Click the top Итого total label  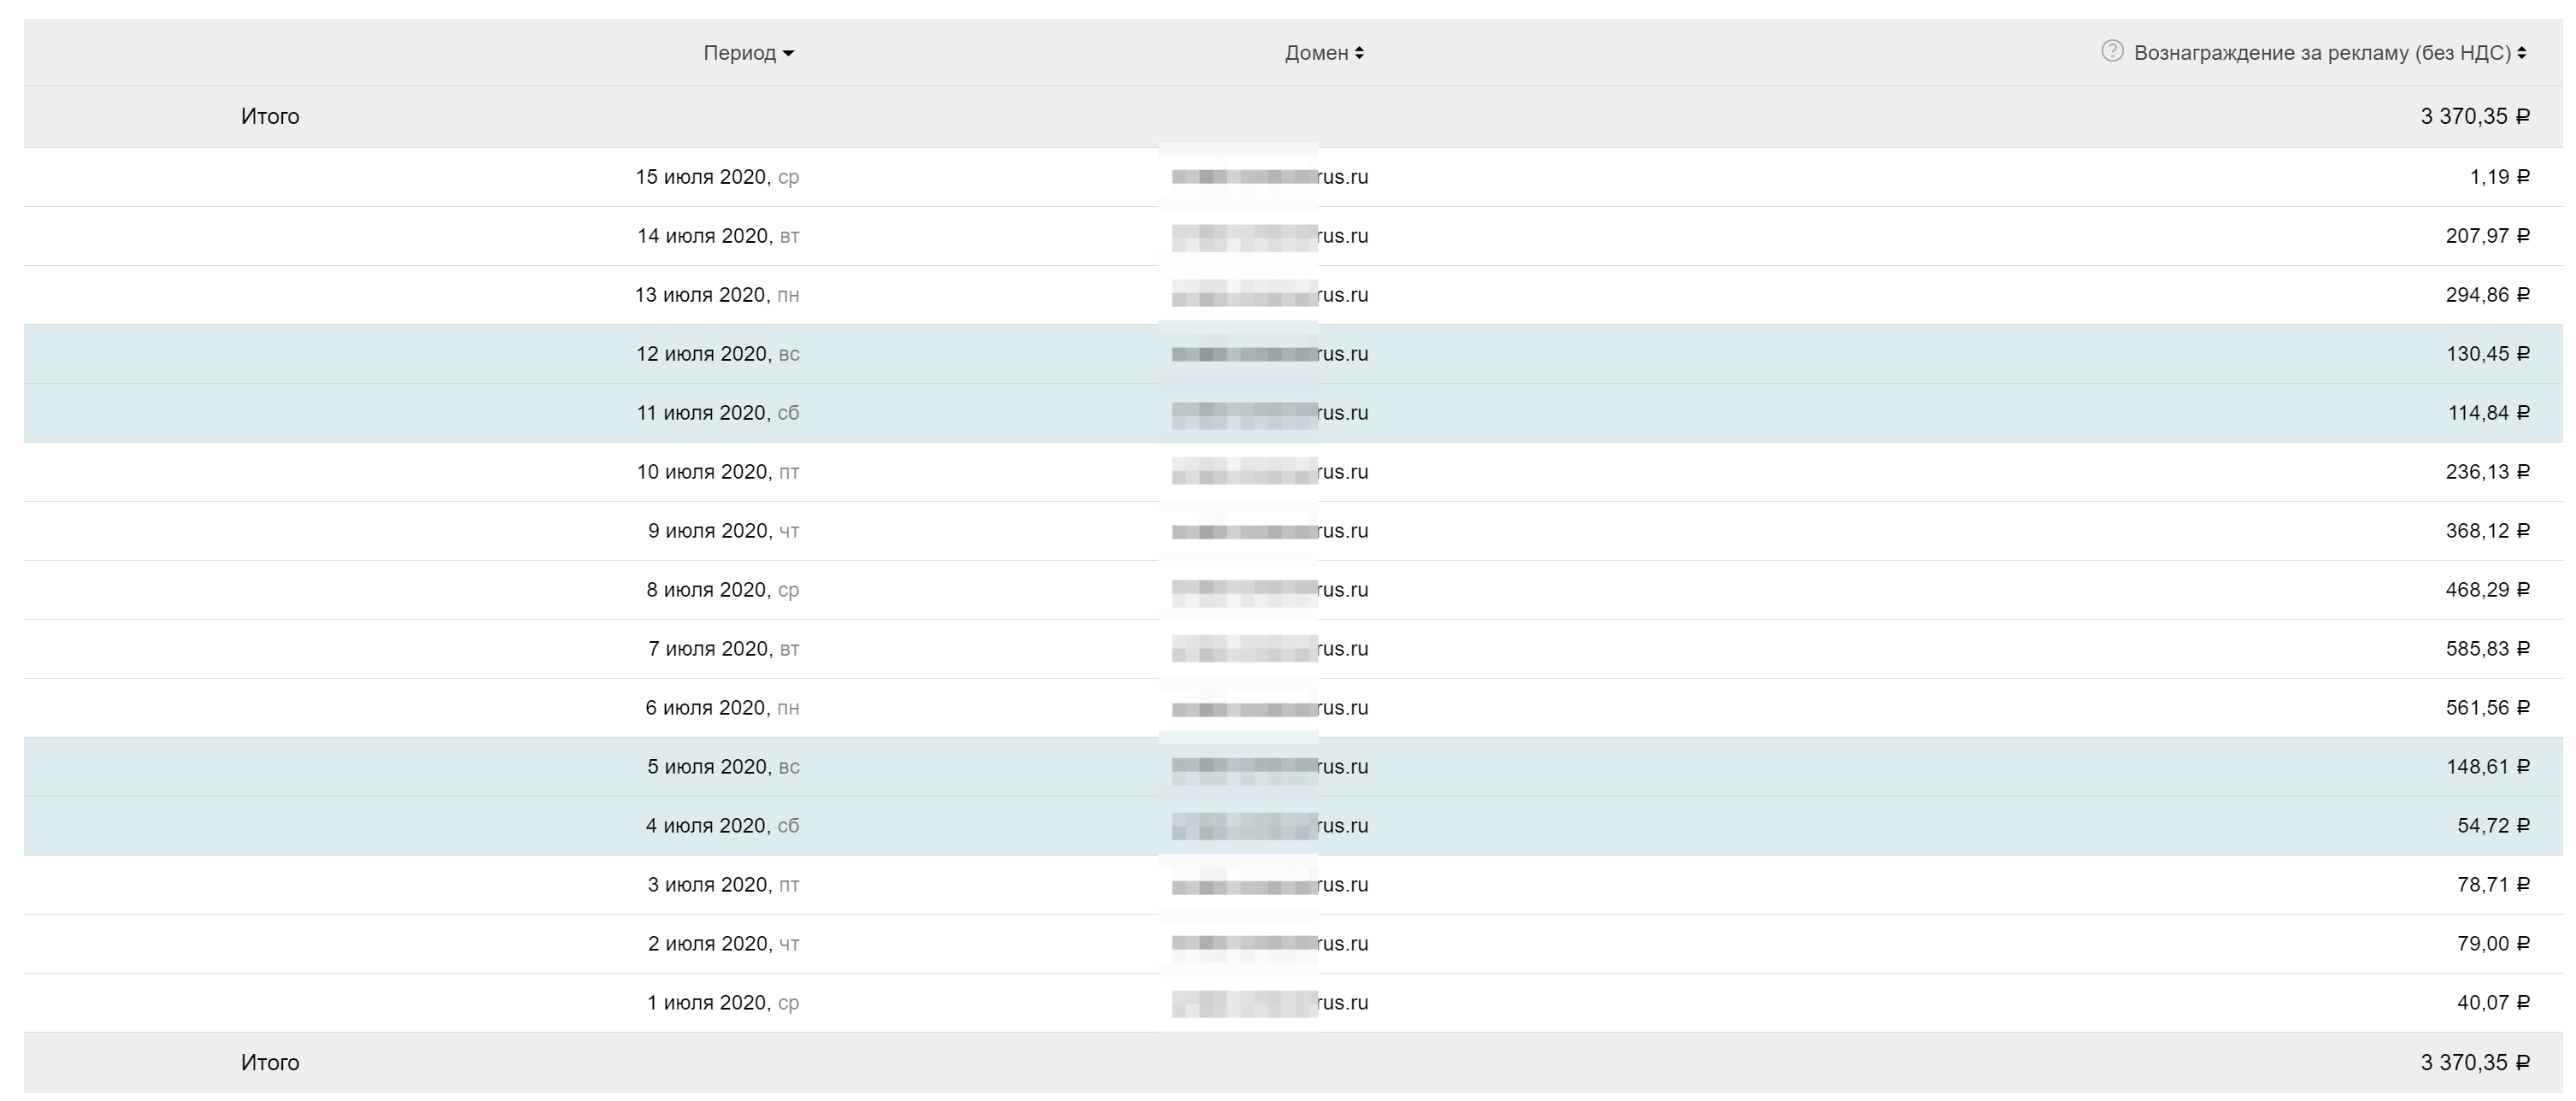270,117
